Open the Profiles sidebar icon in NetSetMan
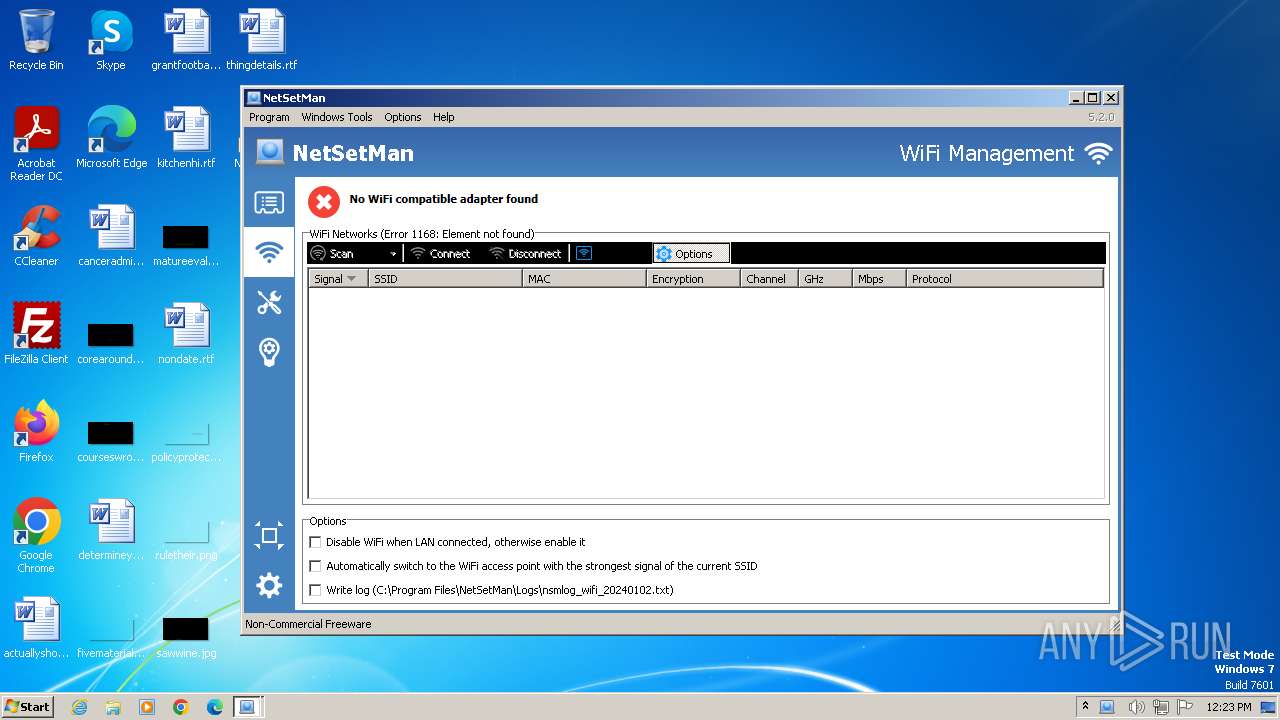Viewport: 1280px width, 720px height. click(269, 203)
